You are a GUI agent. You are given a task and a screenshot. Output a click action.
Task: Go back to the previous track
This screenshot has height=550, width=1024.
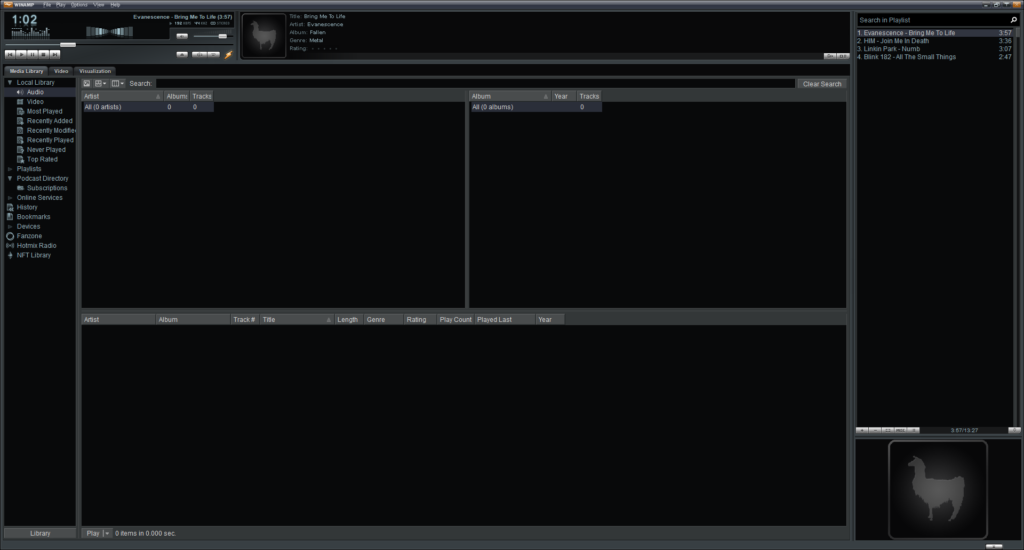pyautogui.click(x=10, y=54)
